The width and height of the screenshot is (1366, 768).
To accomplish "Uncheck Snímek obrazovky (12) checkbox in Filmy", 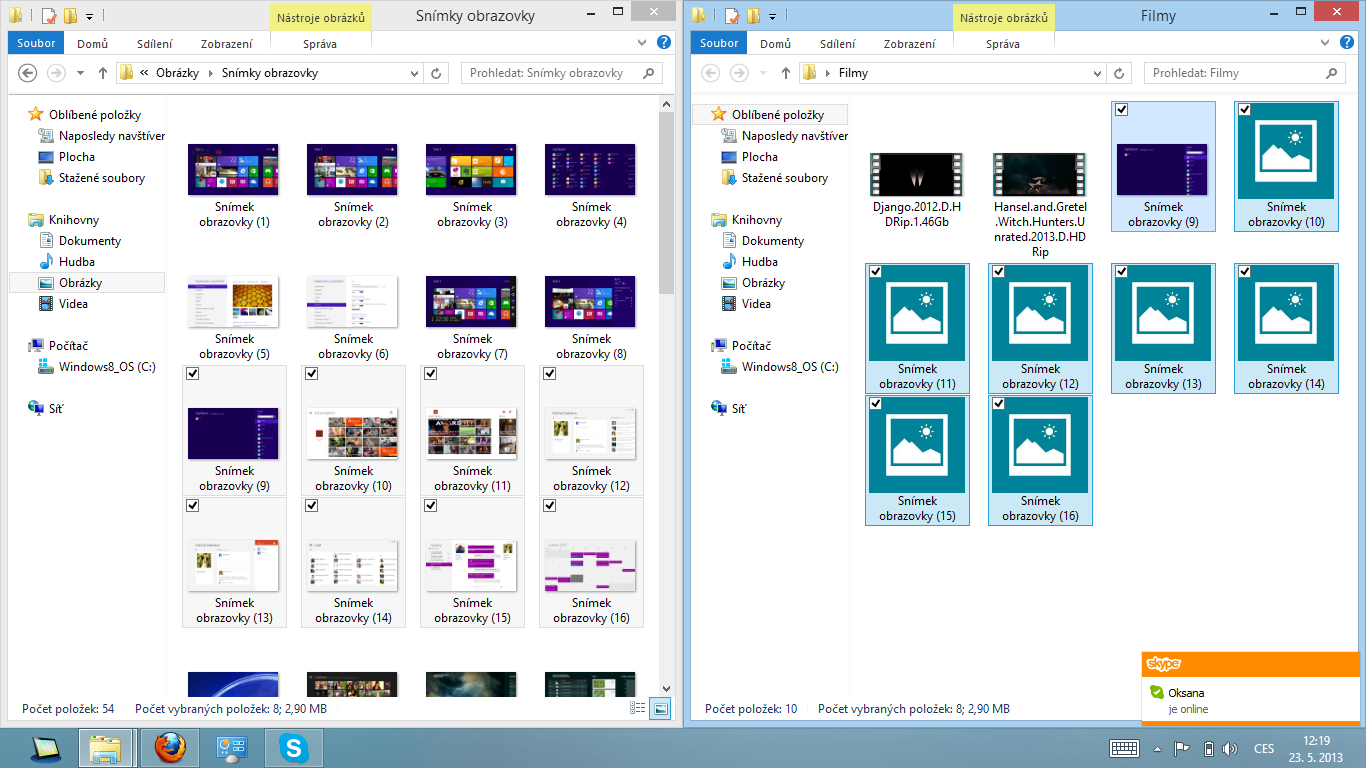I will pos(998,272).
